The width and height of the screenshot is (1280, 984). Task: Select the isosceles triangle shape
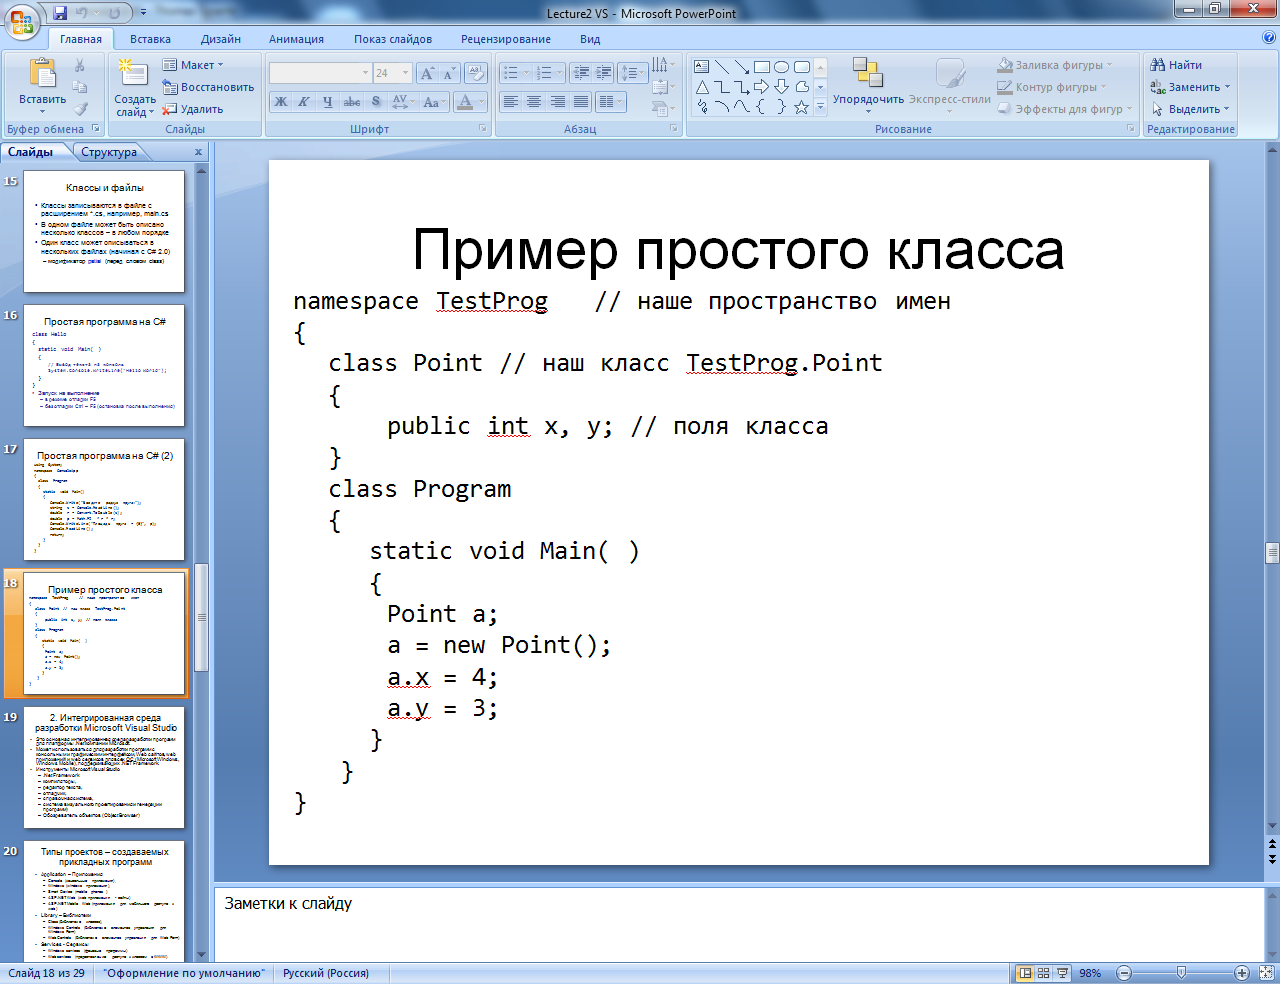(x=702, y=87)
